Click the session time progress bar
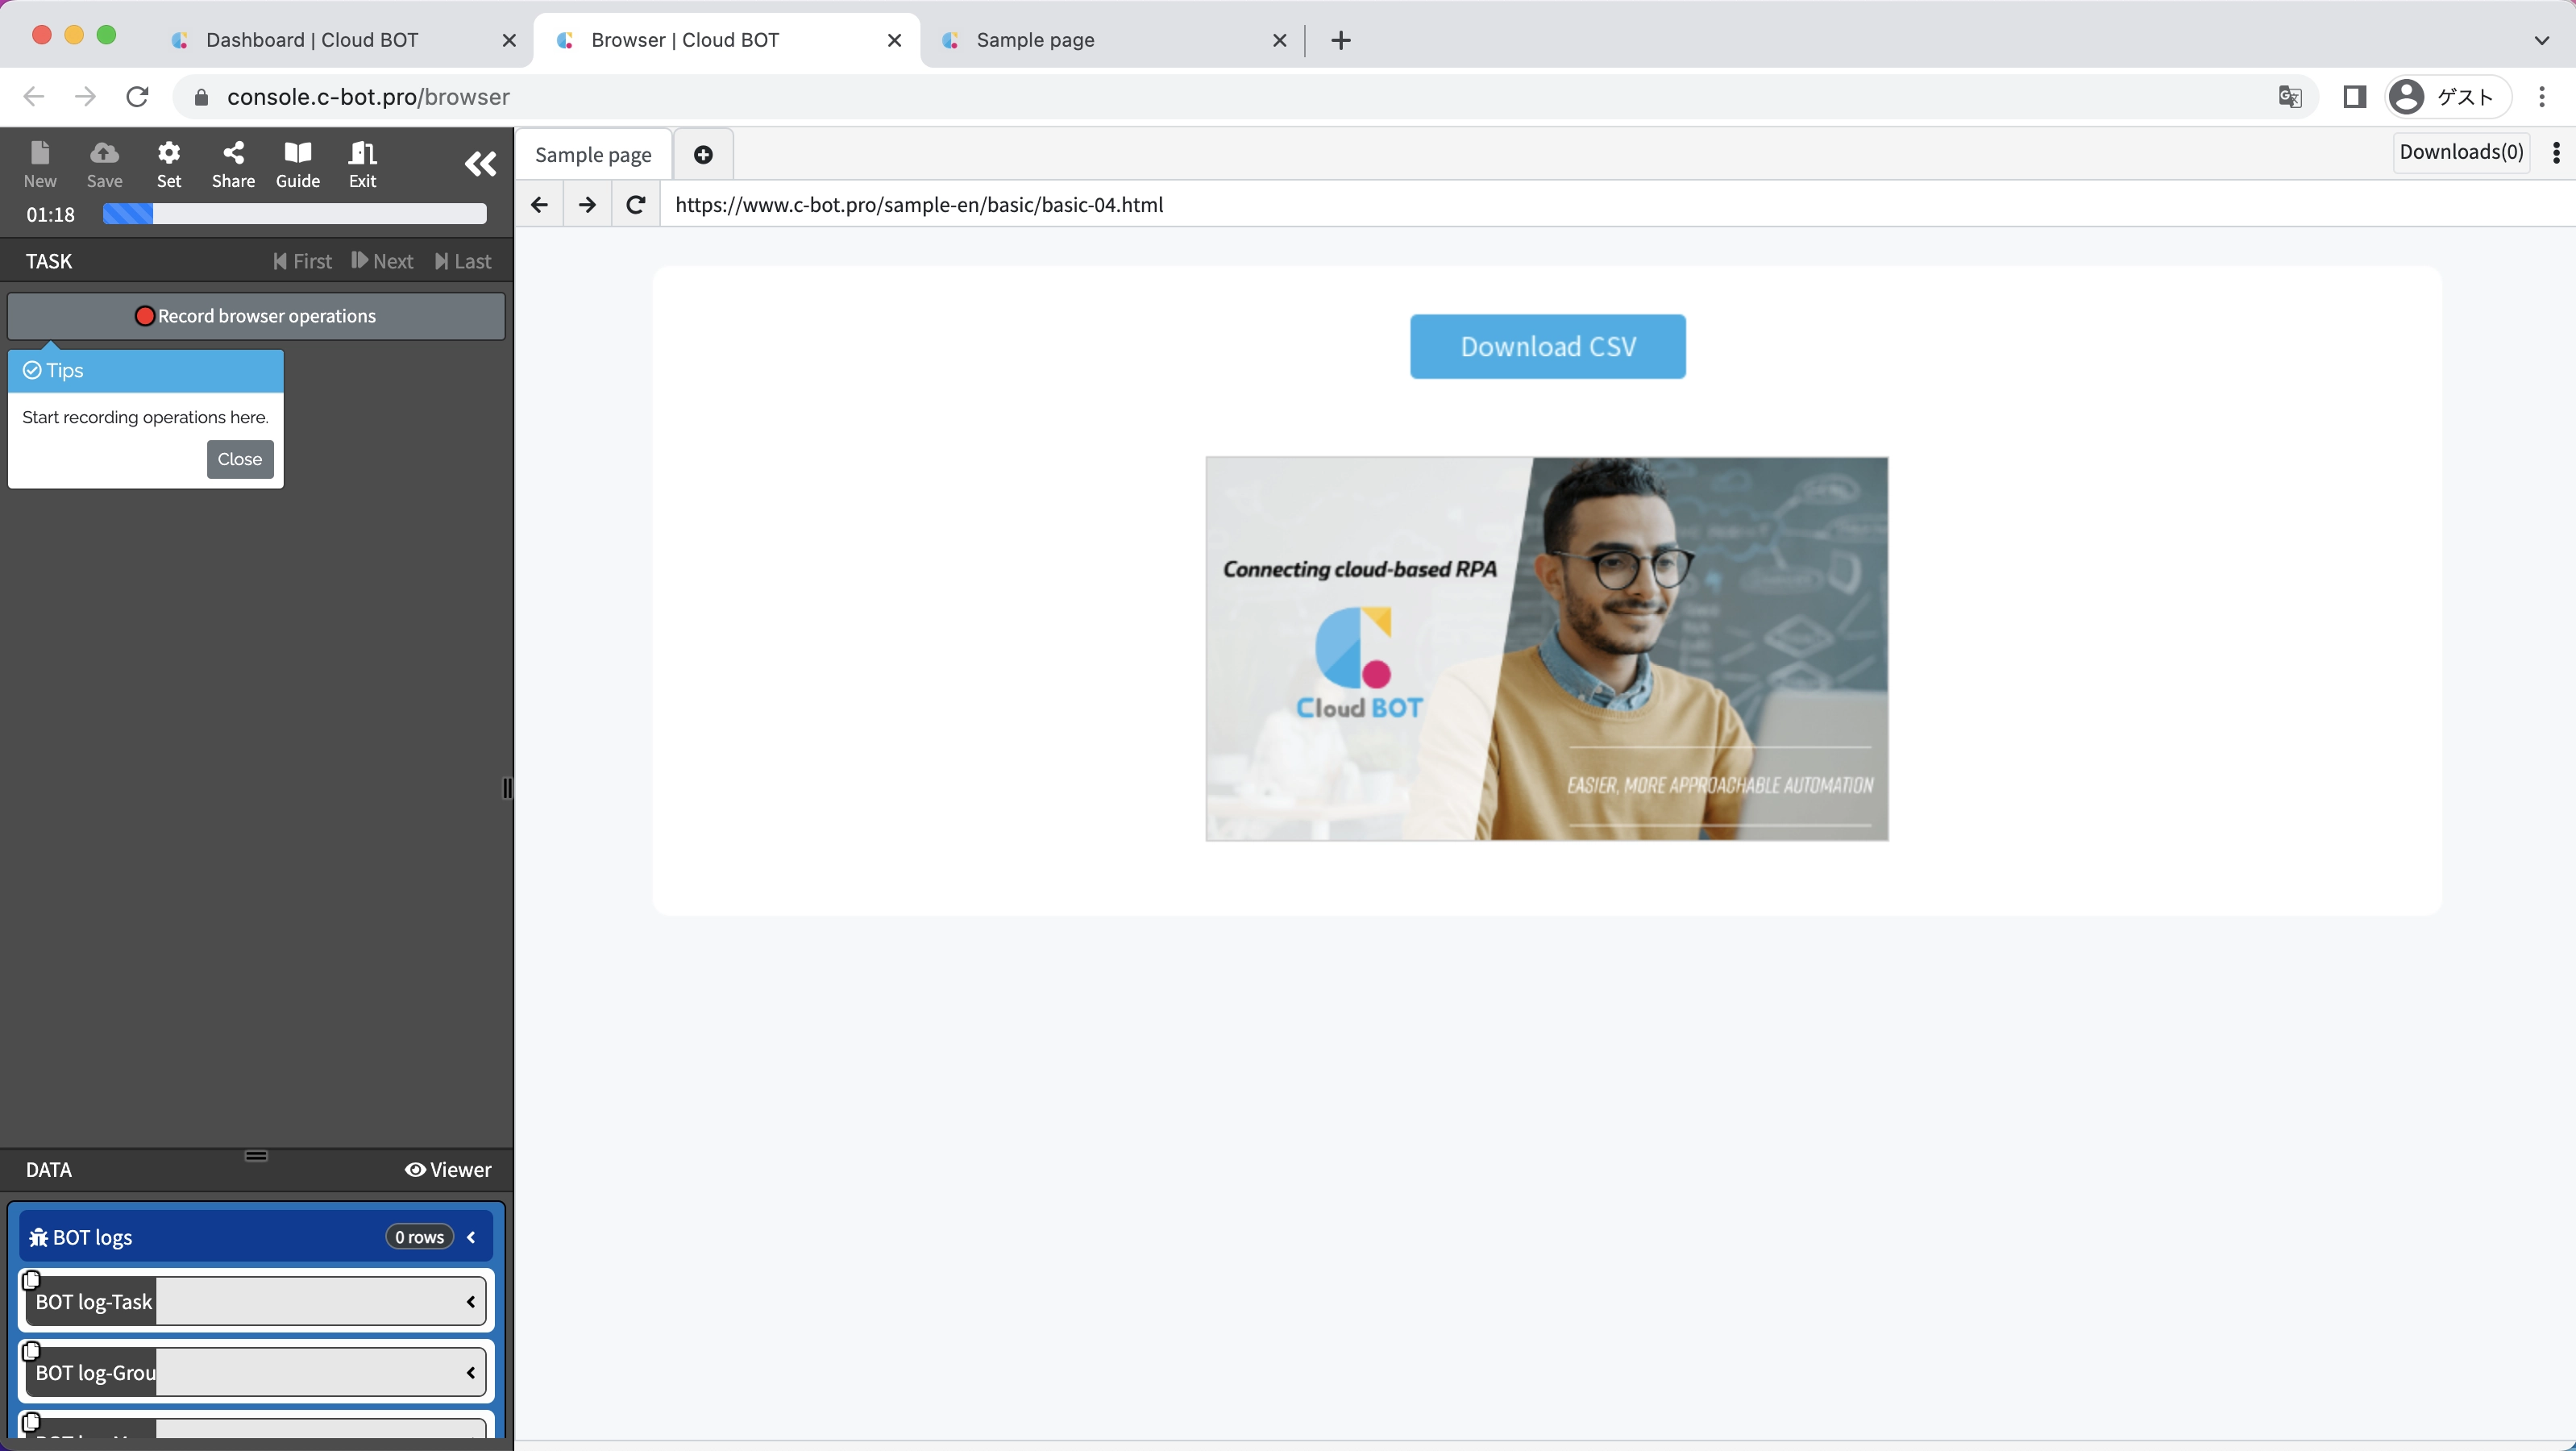 (x=294, y=214)
